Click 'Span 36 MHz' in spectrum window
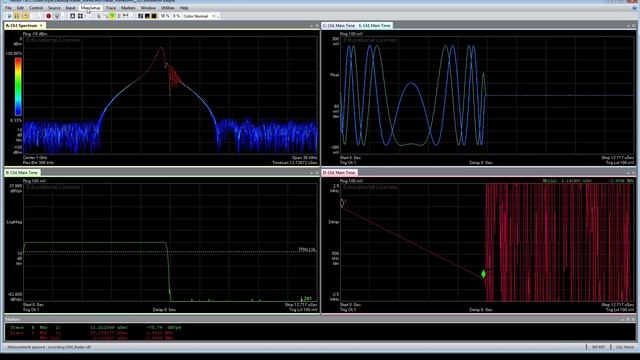The image size is (640, 360). [x=304, y=158]
